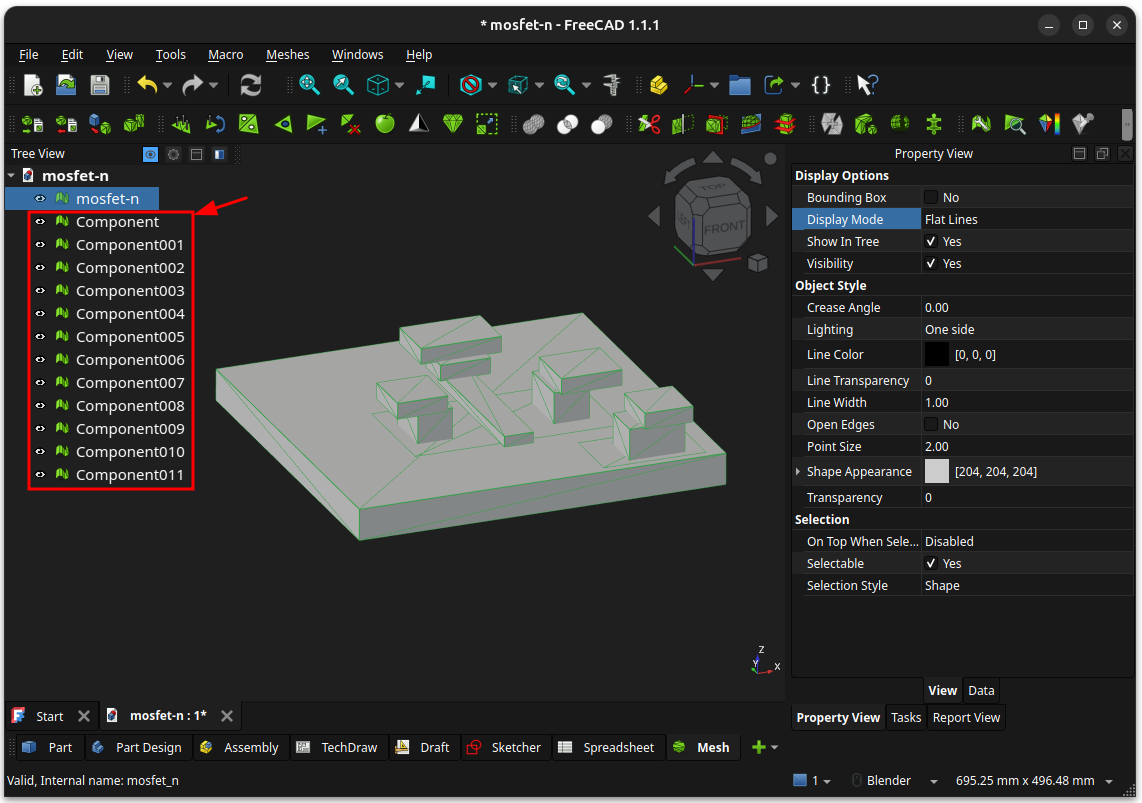
Task: Enable the Open Edges checkbox
Action: pyautogui.click(x=931, y=424)
